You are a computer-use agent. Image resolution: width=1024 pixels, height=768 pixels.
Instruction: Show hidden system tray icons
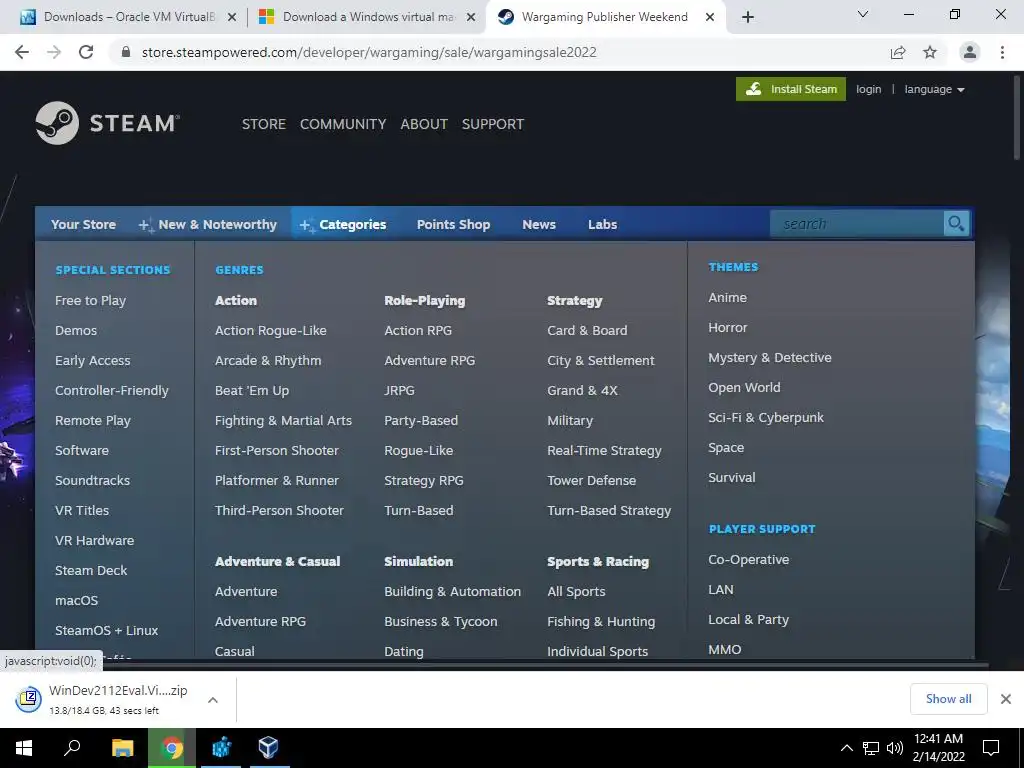[x=846, y=748]
